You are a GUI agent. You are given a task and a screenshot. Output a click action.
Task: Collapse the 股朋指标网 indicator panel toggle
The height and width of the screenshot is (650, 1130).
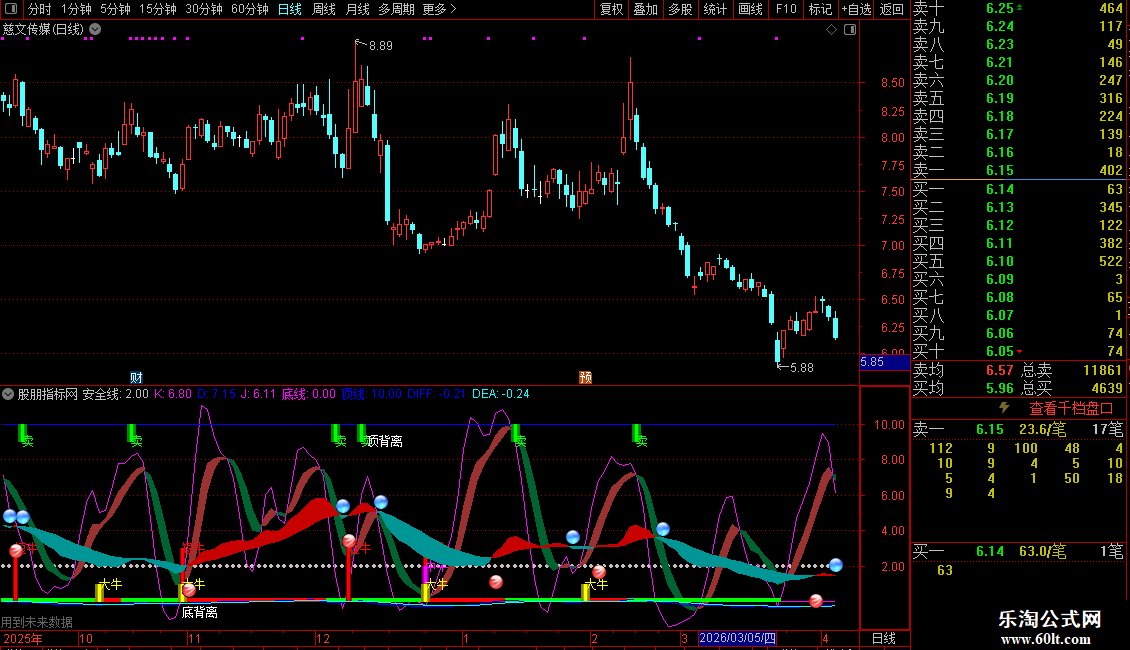(x=8, y=394)
